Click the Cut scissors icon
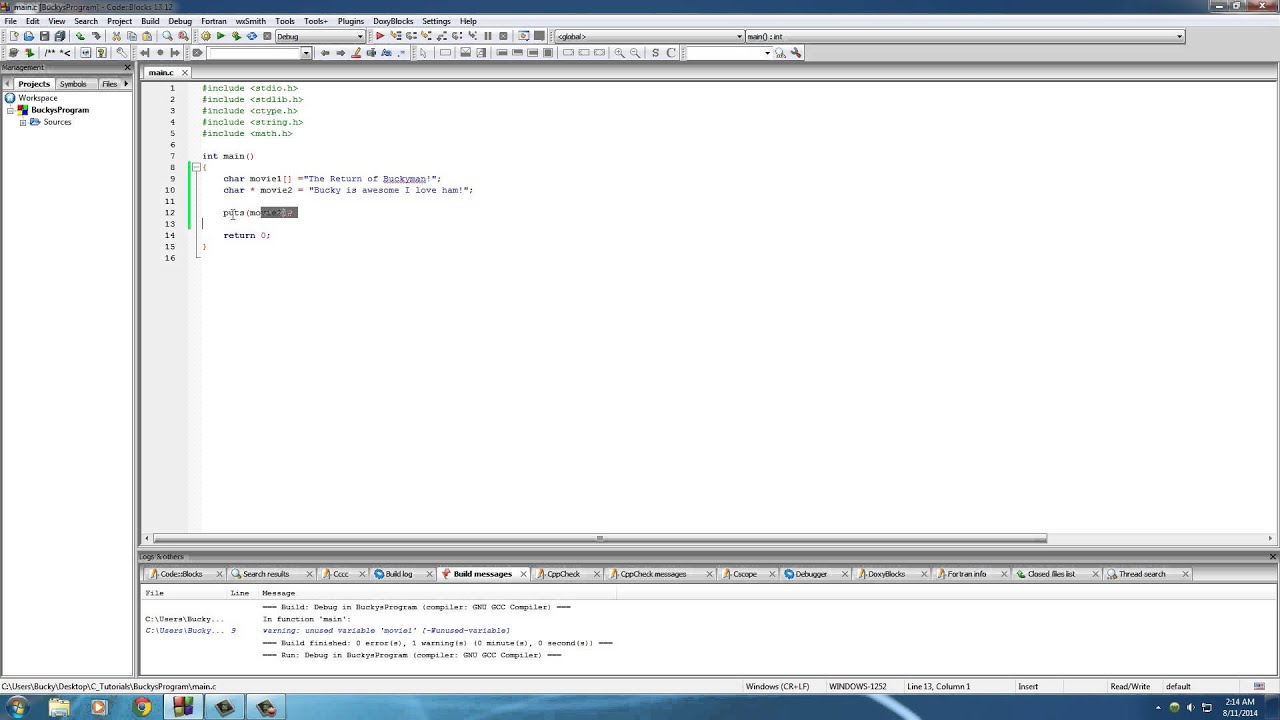This screenshot has width=1280, height=720. [x=117, y=37]
